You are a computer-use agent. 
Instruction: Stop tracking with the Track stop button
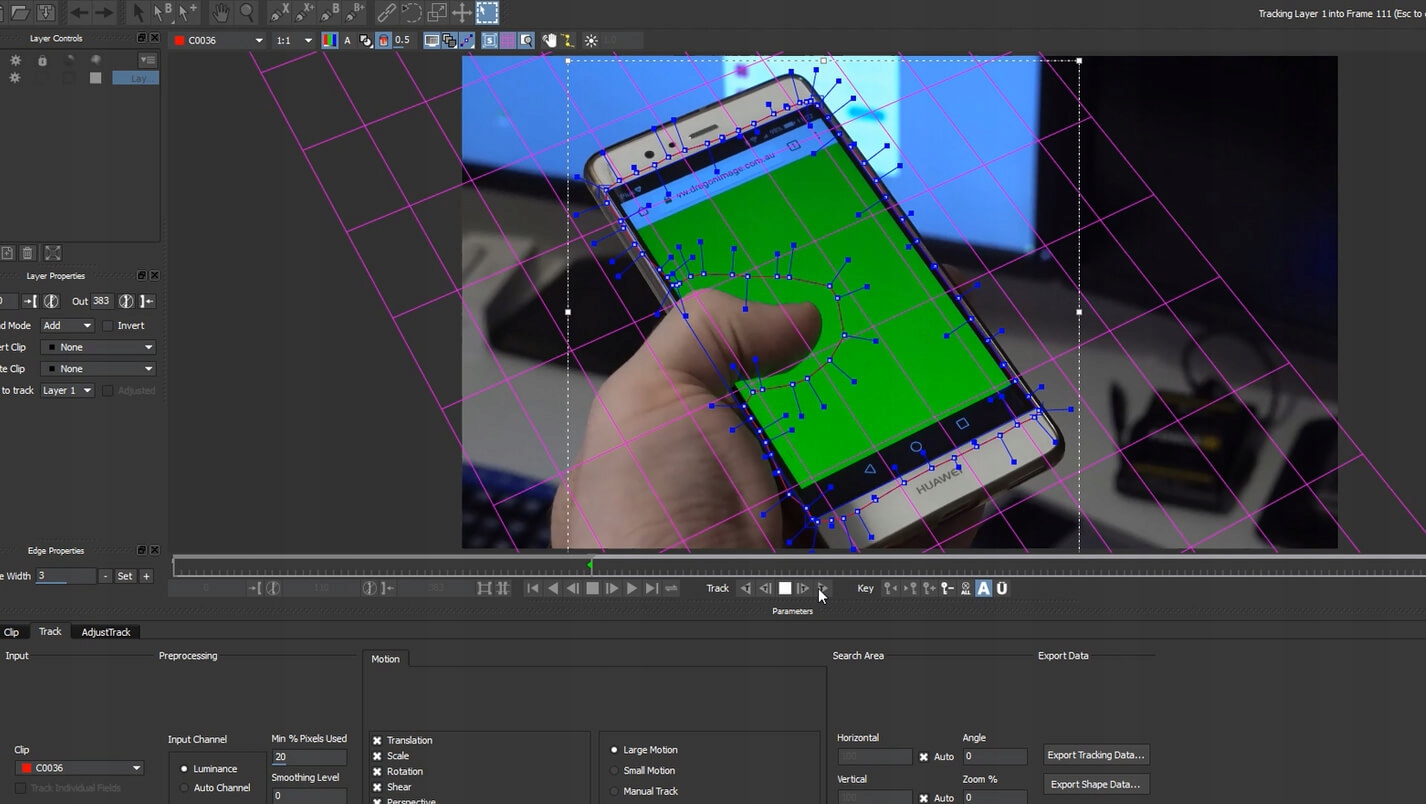(785, 589)
